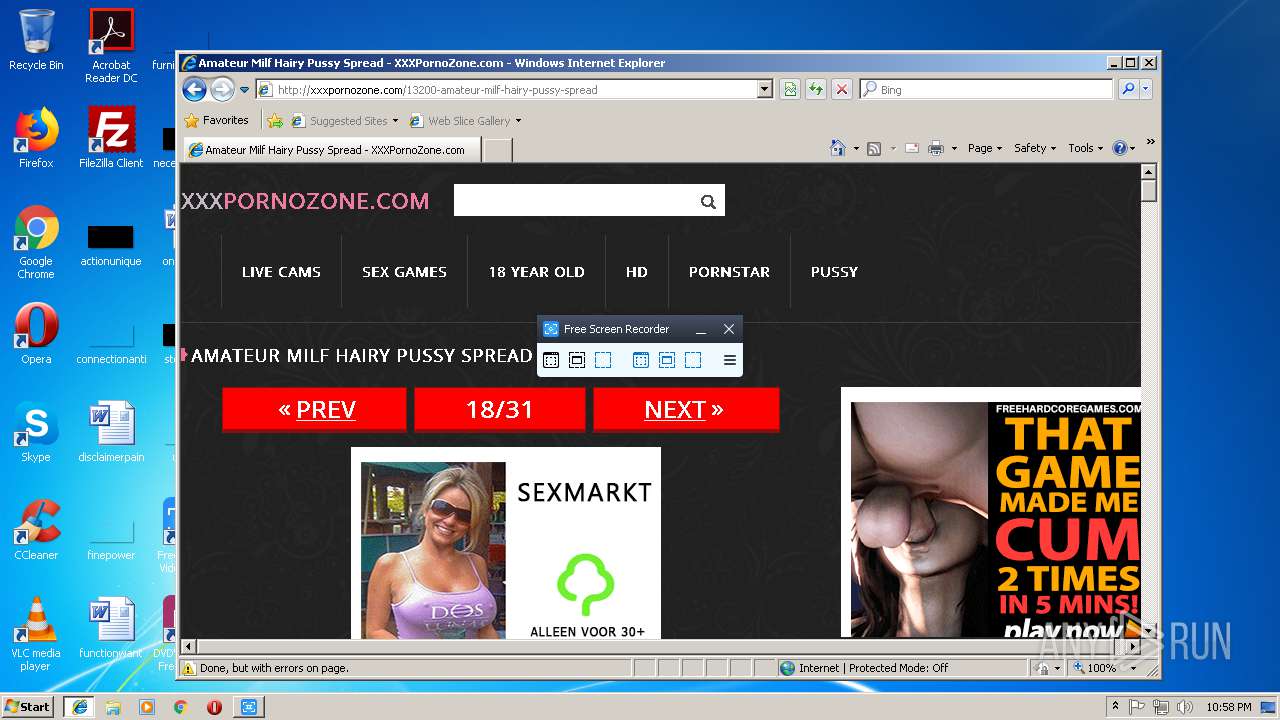Click blue window record icon in Screen Recorder

tap(641, 360)
